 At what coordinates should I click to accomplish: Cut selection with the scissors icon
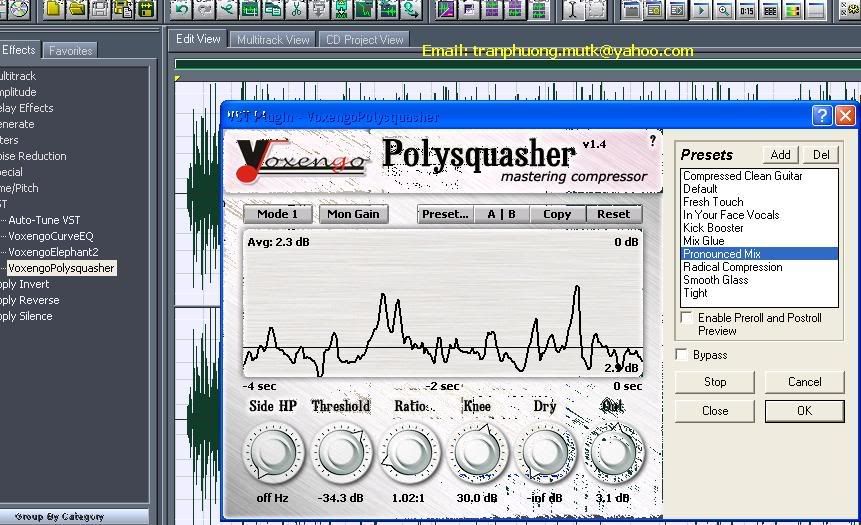point(297,9)
